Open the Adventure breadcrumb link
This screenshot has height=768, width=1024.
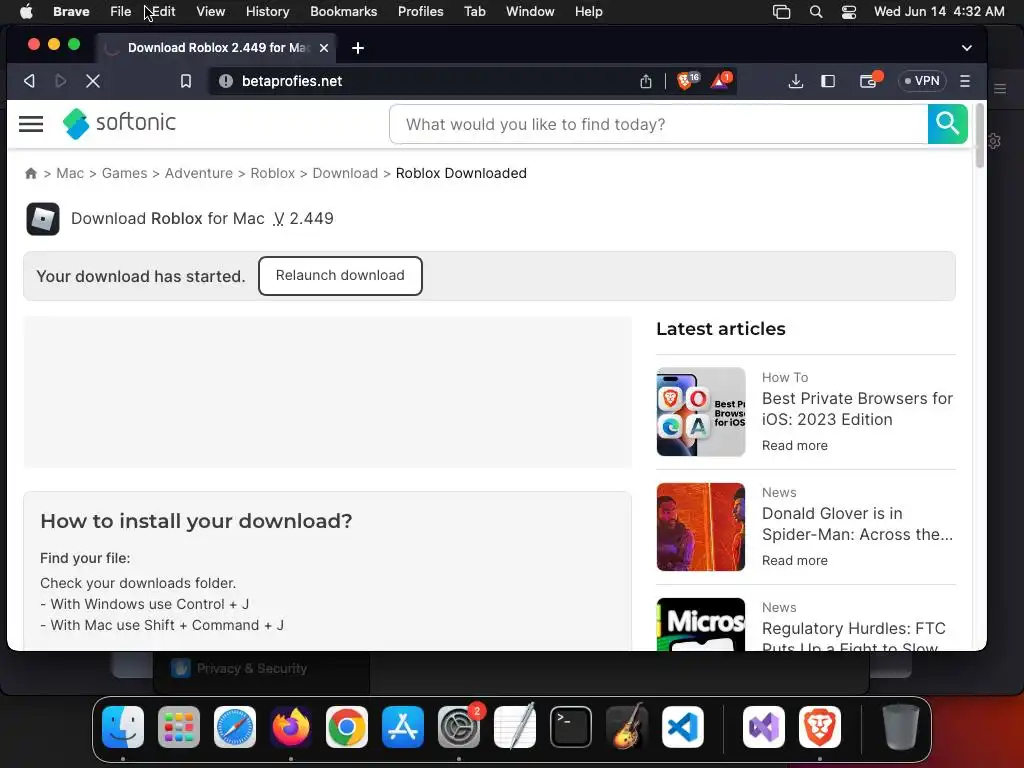tap(199, 173)
